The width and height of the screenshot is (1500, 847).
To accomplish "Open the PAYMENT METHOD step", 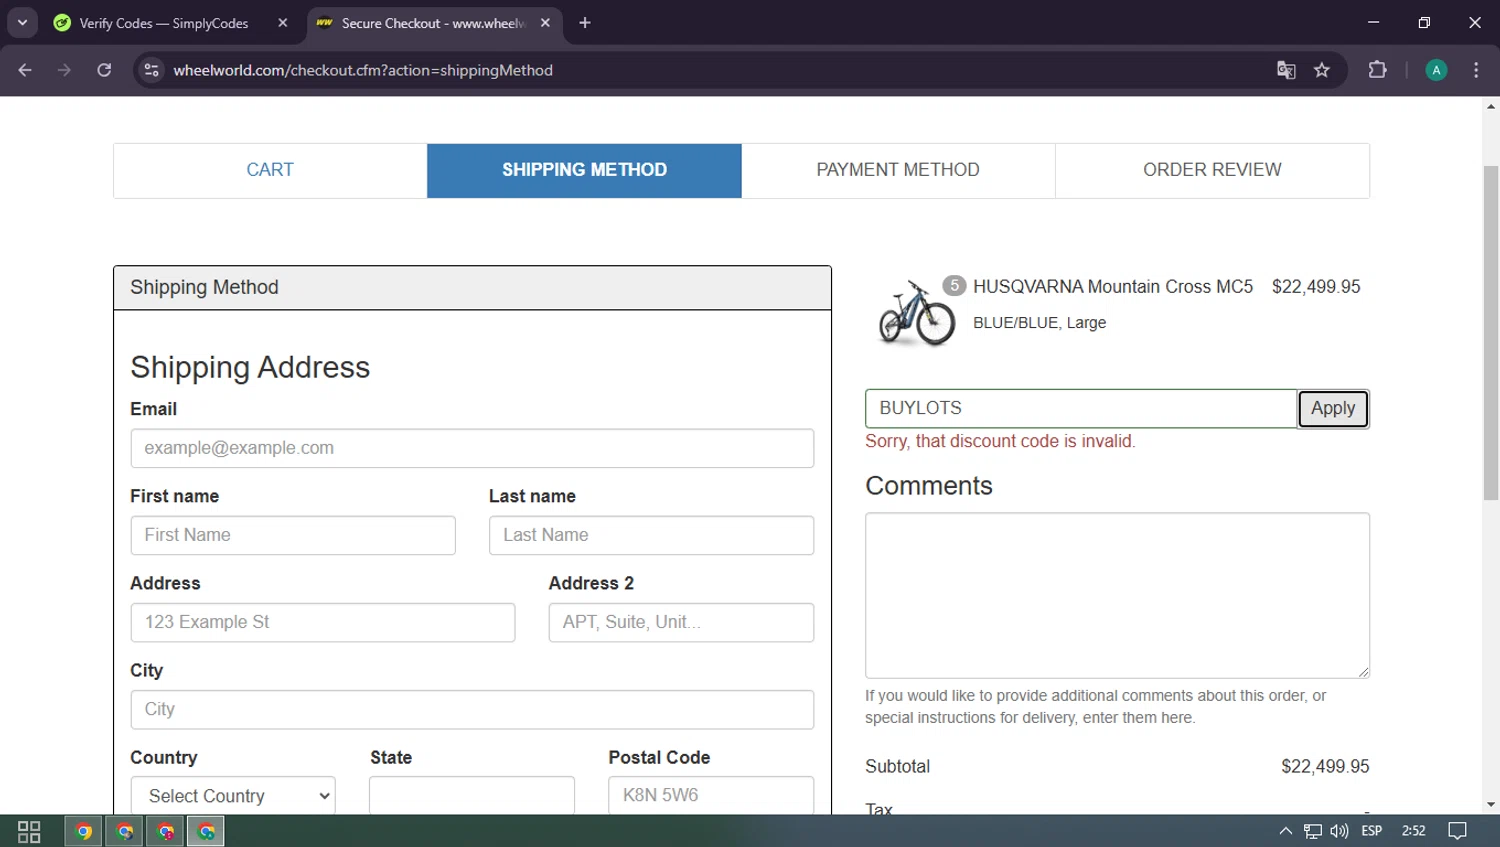I will (898, 170).
